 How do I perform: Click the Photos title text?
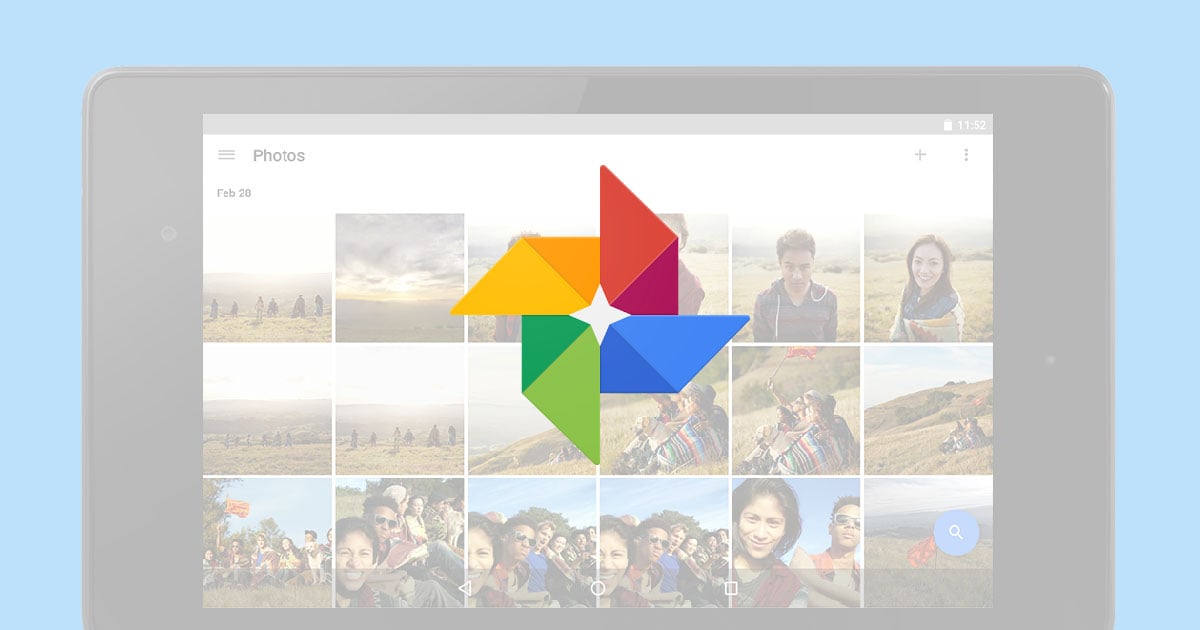tap(278, 156)
